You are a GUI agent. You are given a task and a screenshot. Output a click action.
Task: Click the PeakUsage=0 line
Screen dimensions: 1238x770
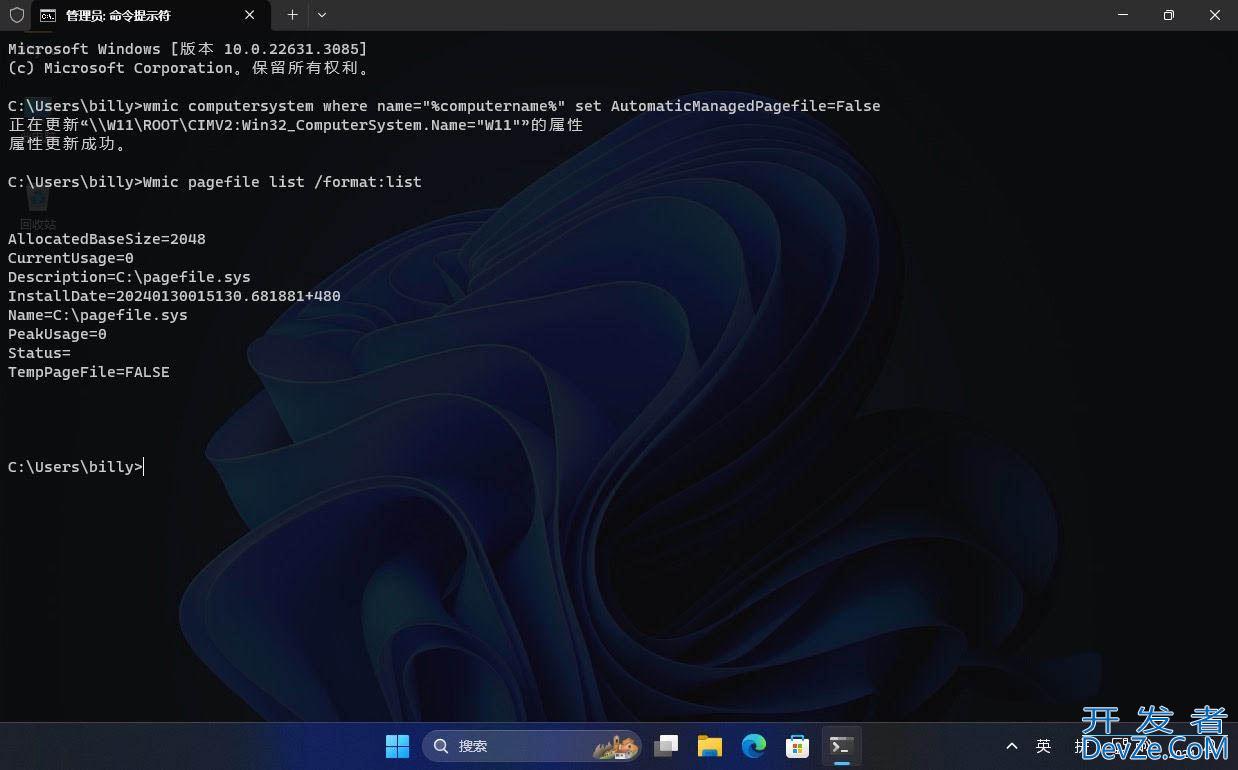pos(57,334)
